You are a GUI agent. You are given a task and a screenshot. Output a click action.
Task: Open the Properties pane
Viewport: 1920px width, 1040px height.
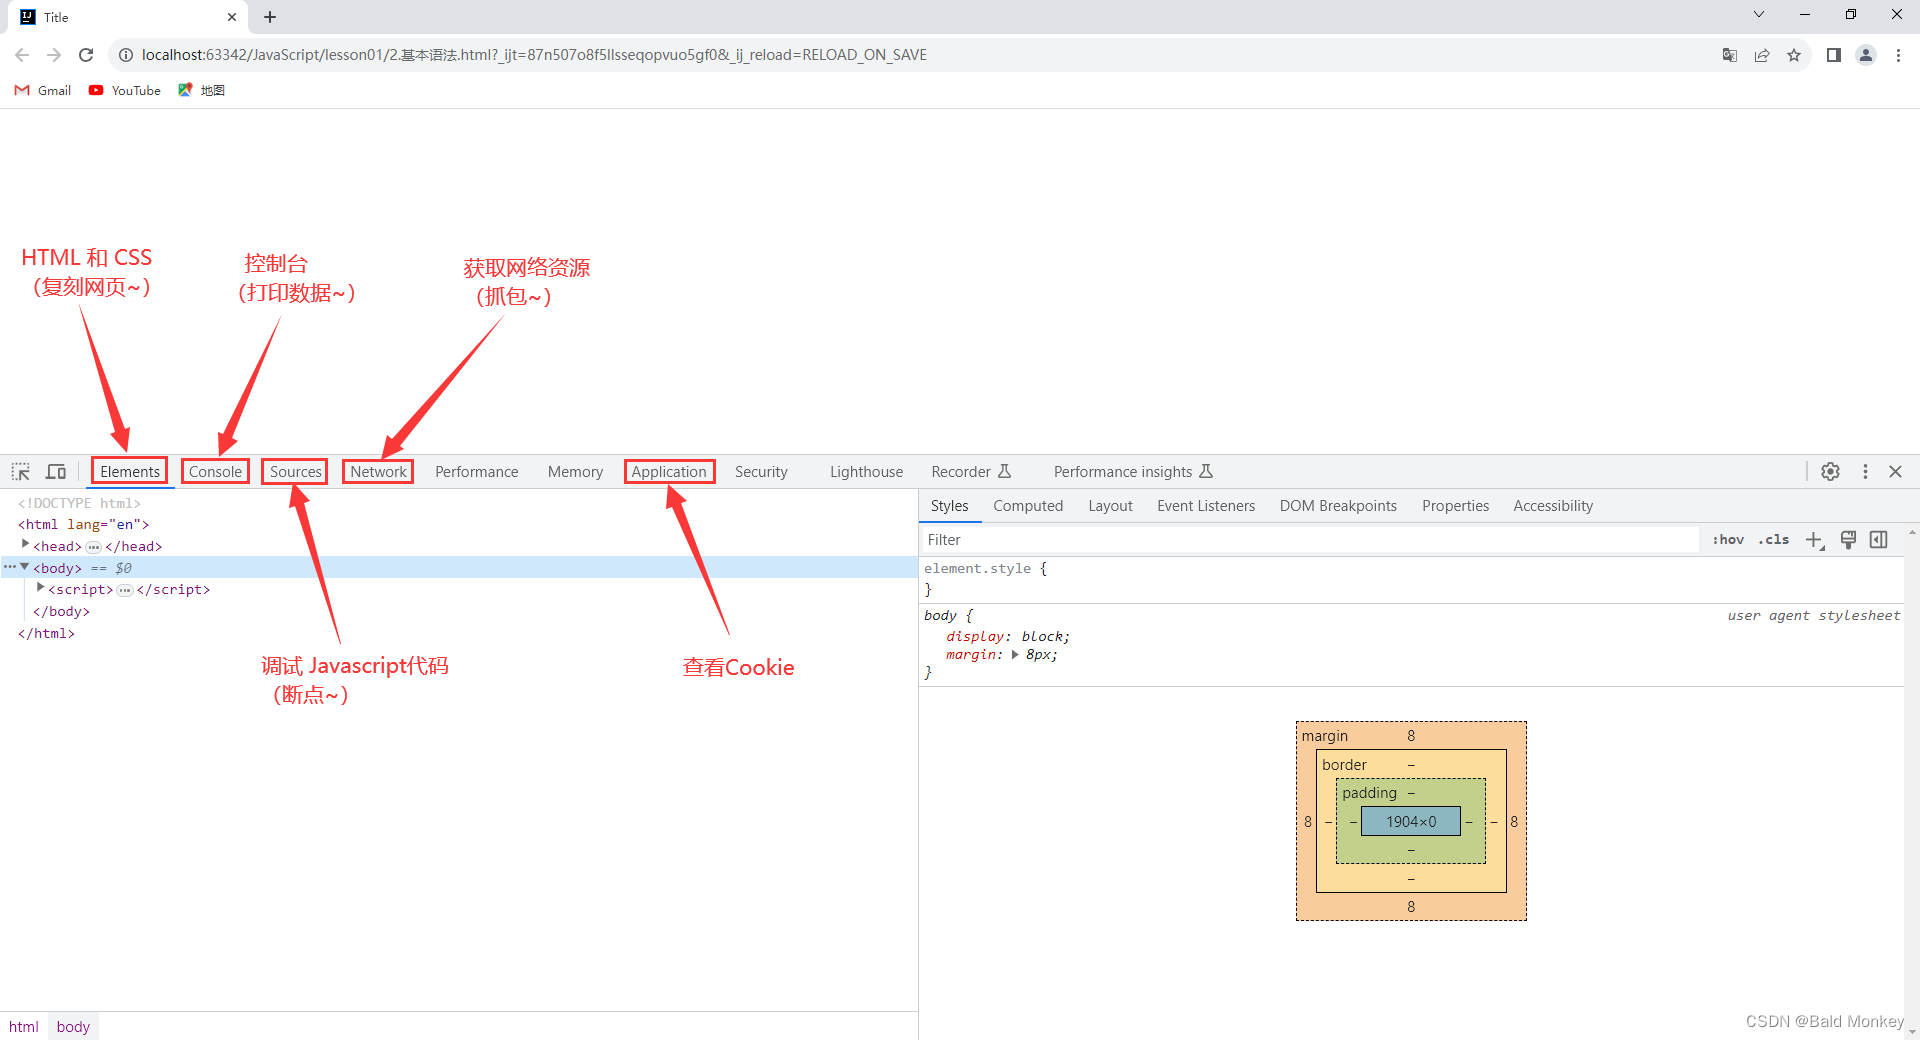point(1455,506)
